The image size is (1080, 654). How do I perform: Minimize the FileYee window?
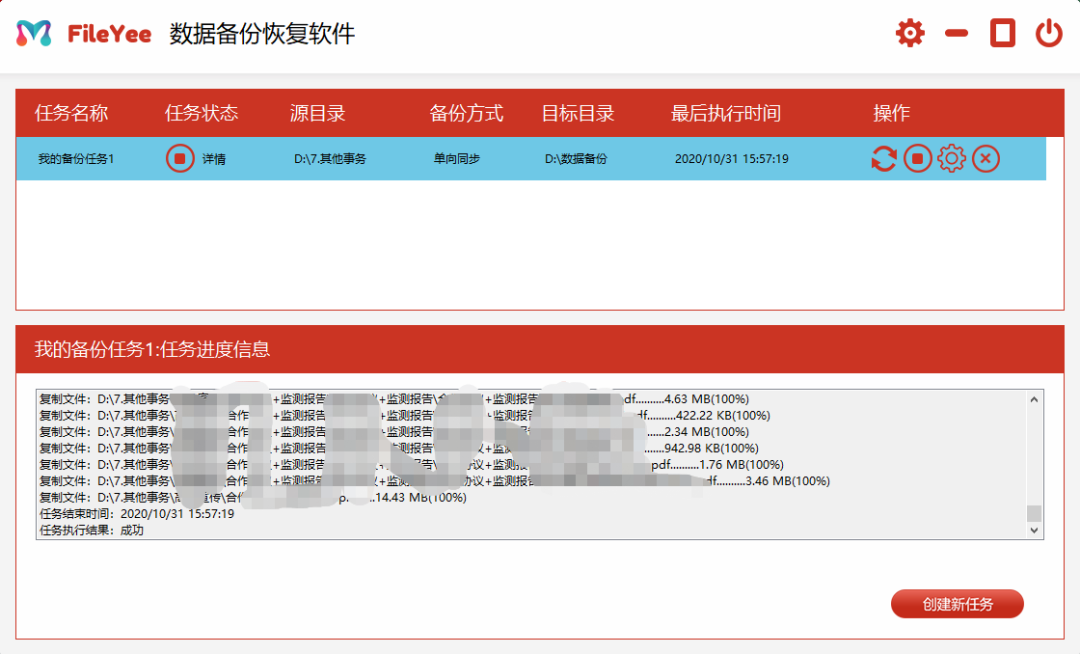point(957,34)
